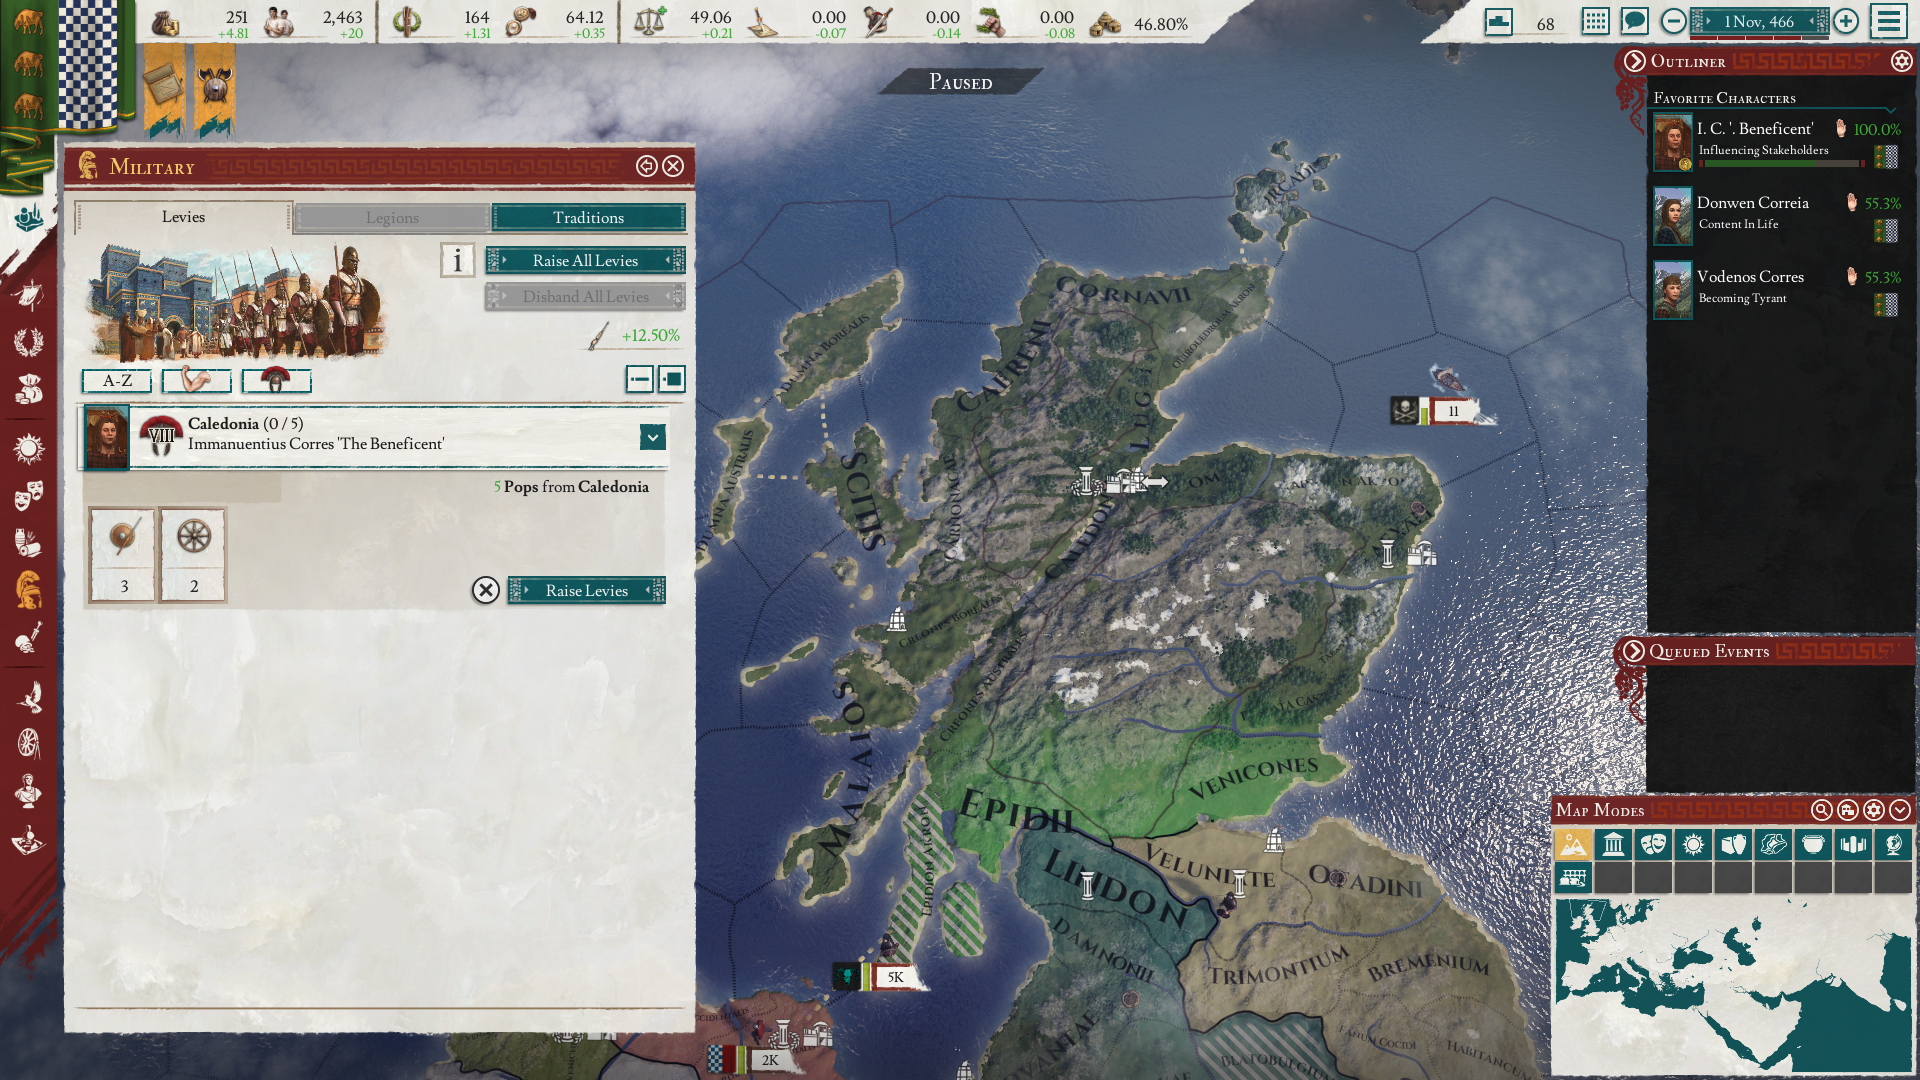Select the political map mode temple icon

pyautogui.click(x=1613, y=845)
